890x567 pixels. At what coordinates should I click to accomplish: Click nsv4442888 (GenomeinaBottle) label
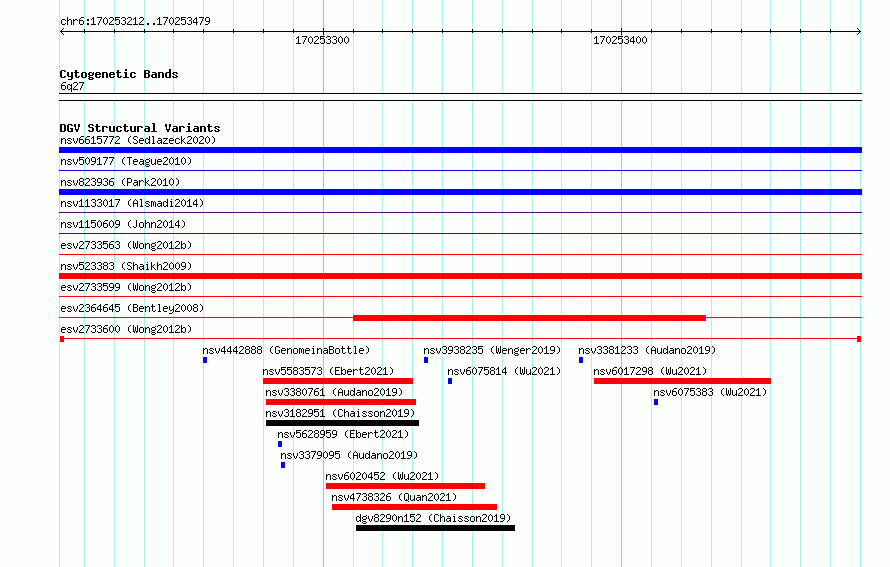pyautogui.click(x=286, y=350)
